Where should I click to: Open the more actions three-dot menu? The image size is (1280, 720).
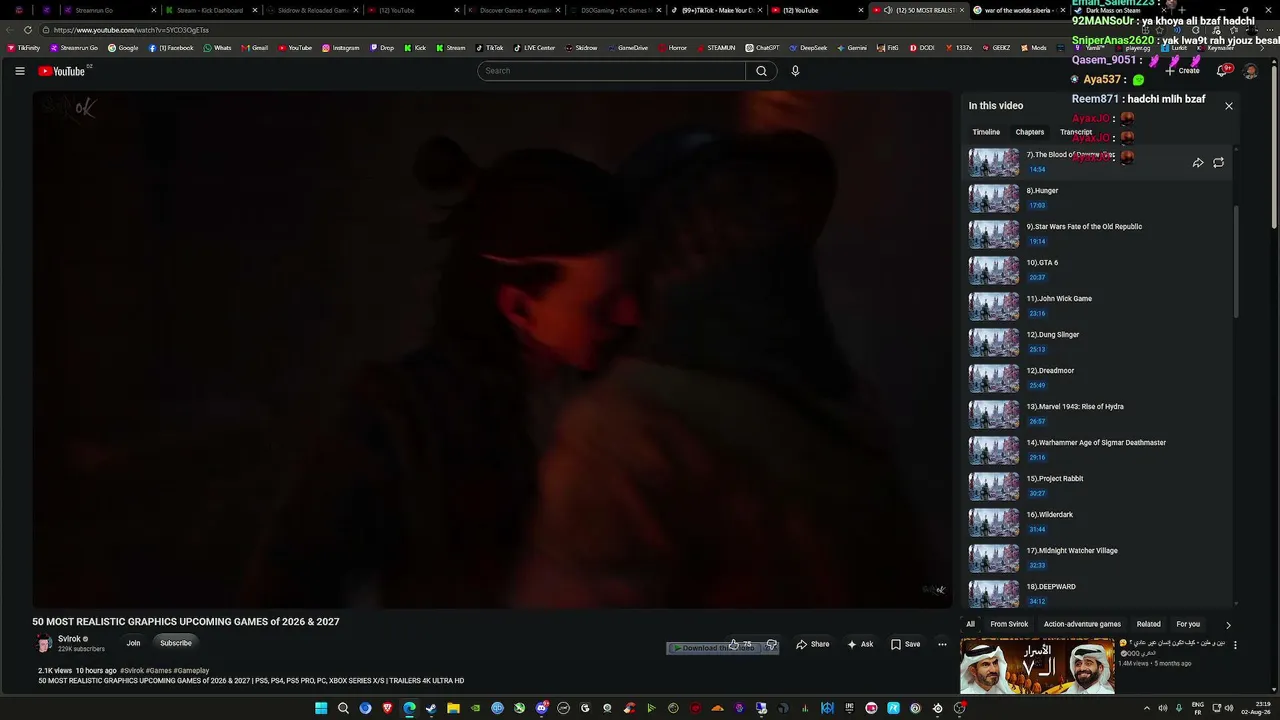point(942,645)
